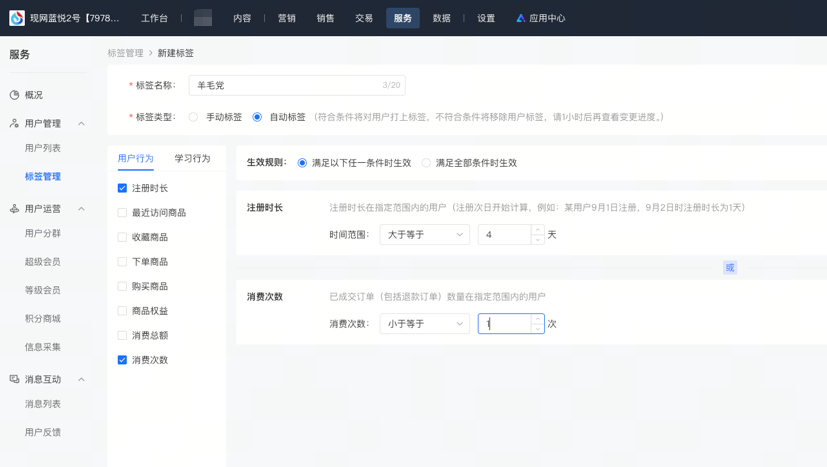Image resolution: width=827 pixels, height=467 pixels.
Task: Open the 大于等于 time range dropdown
Action: click(x=425, y=235)
